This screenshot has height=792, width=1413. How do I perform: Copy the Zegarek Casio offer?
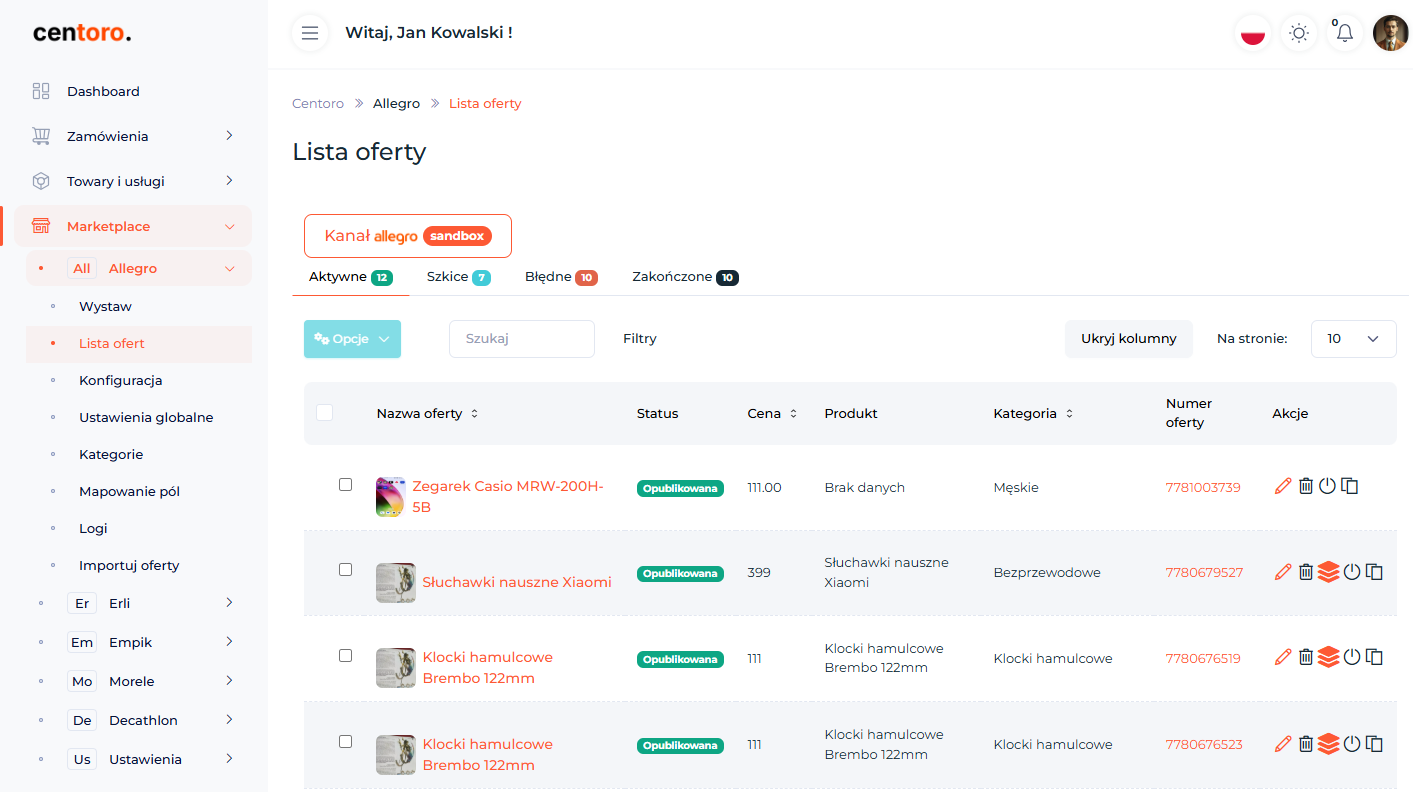tap(1350, 486)
